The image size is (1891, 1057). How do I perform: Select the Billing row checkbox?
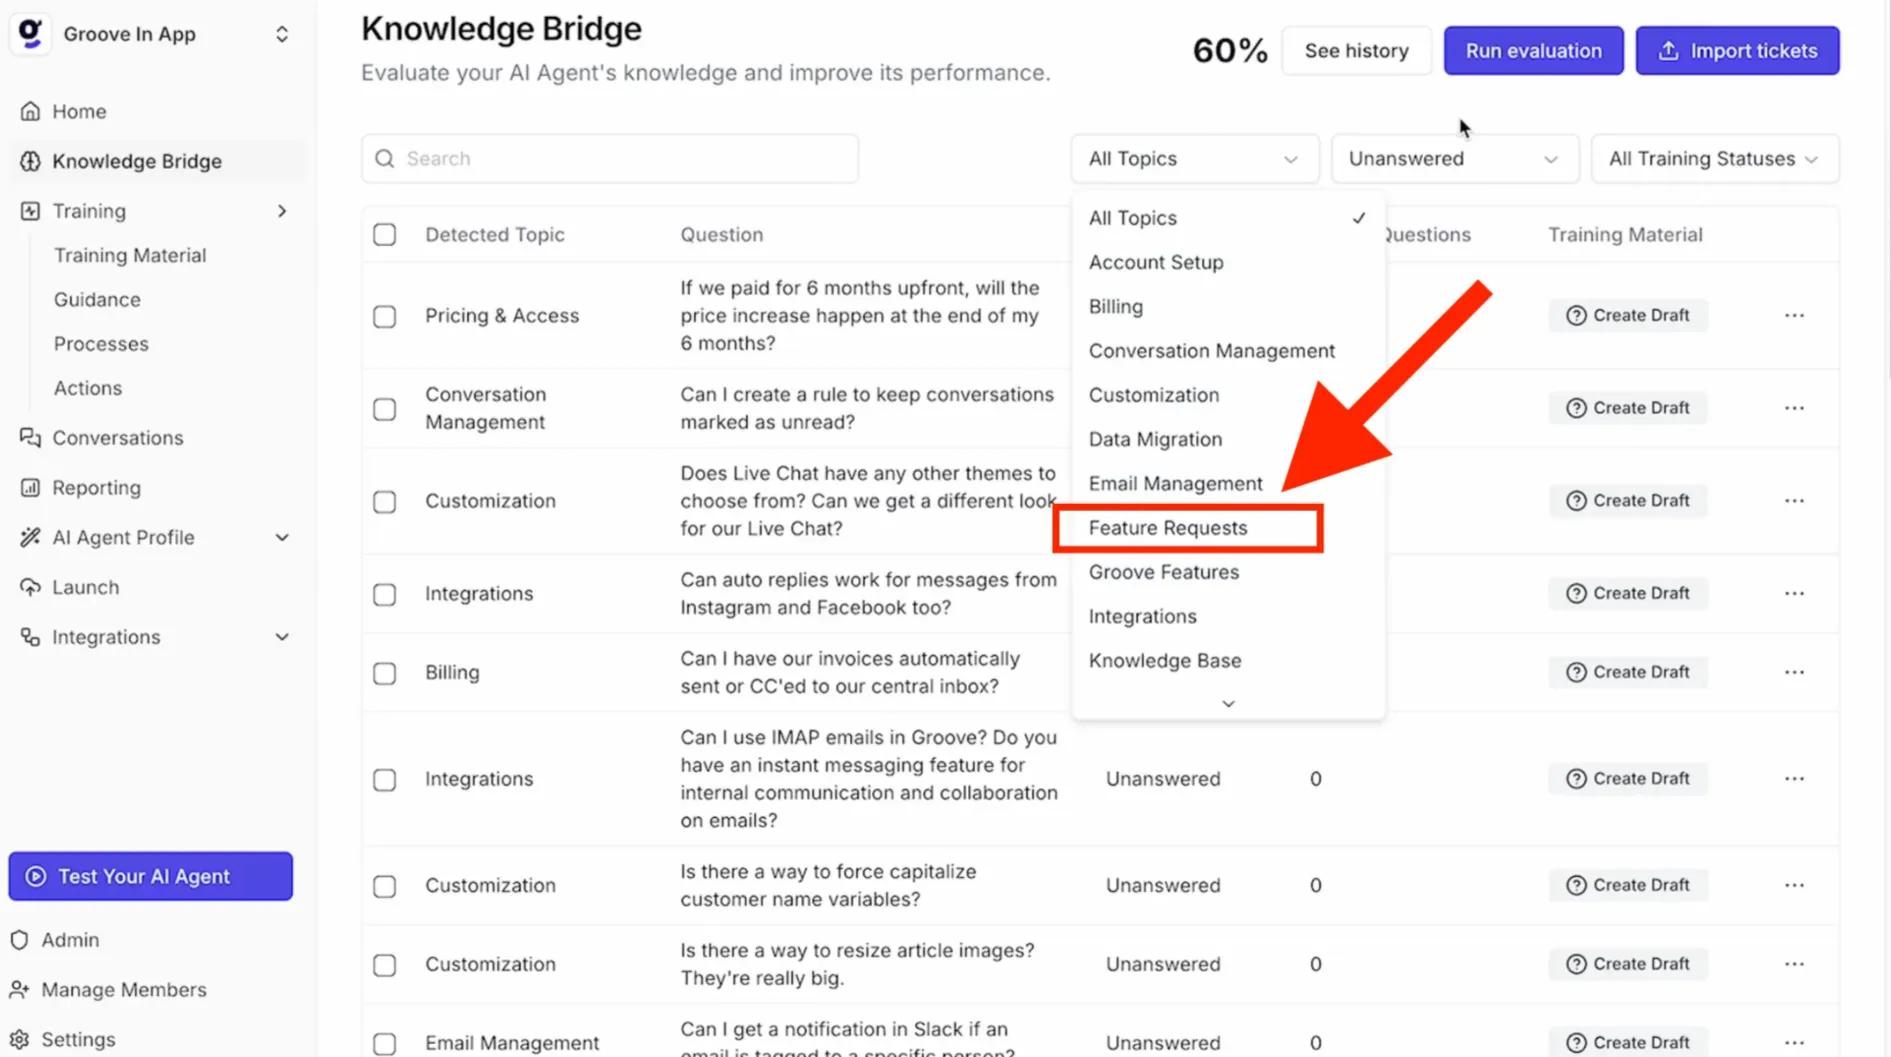[x=385, y=673]
